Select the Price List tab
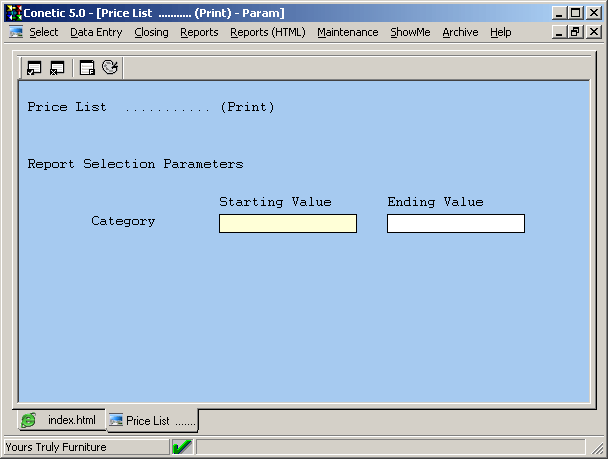 click(x=150, y=421)
